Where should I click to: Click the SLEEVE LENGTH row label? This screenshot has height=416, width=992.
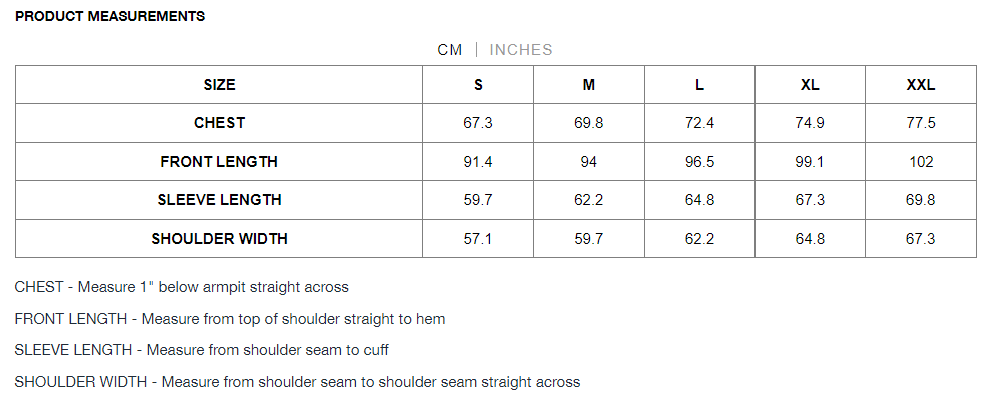[219, 200]
